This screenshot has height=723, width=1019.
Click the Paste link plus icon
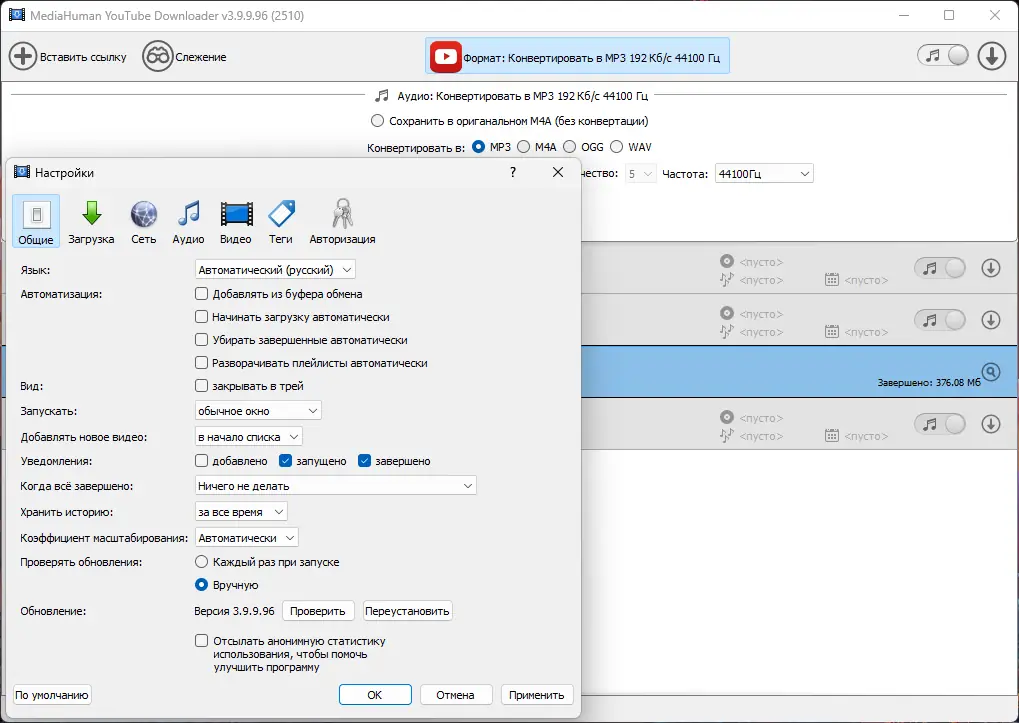point(23,57)
